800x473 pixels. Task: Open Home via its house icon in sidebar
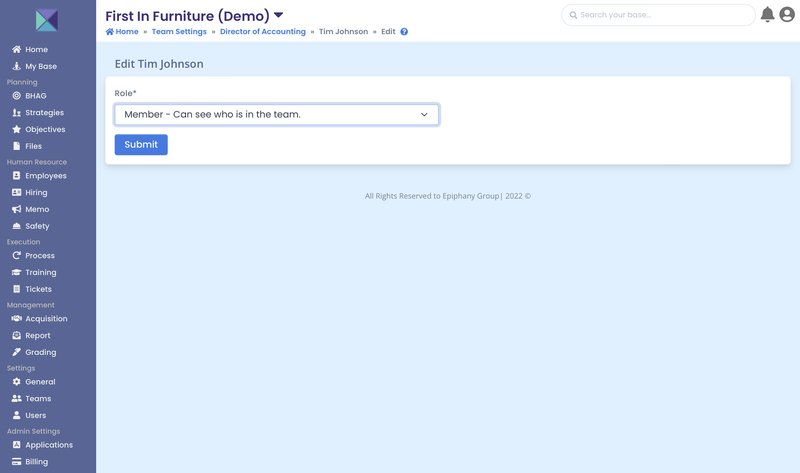16,49
